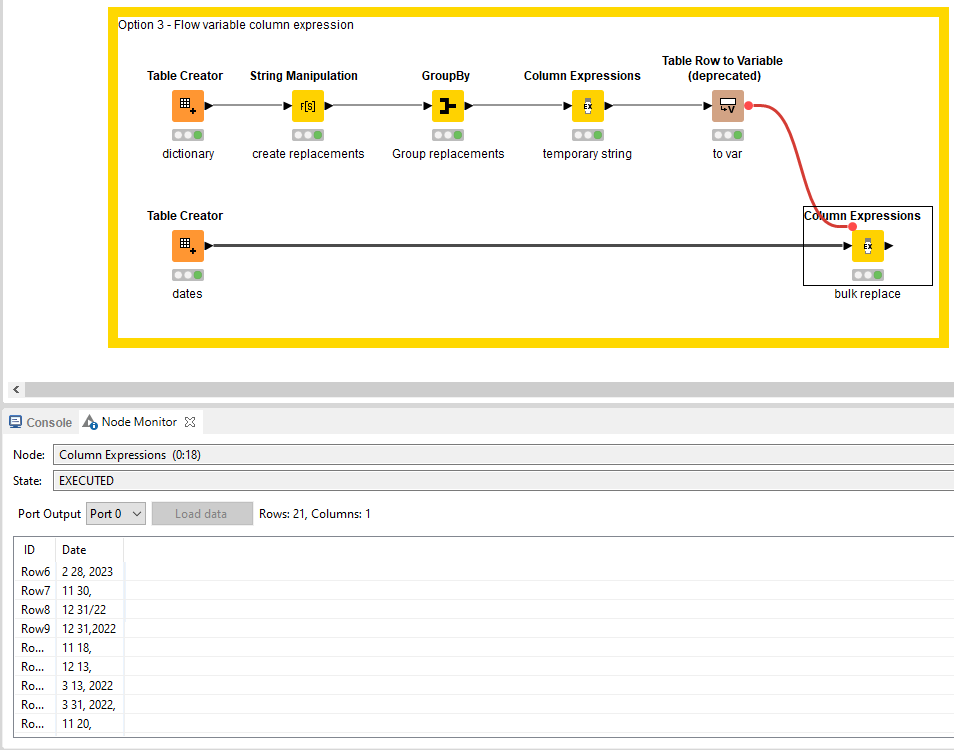Select cell '2 28, 2023'
The image size is (954, 750).
(x=89, y=572)
